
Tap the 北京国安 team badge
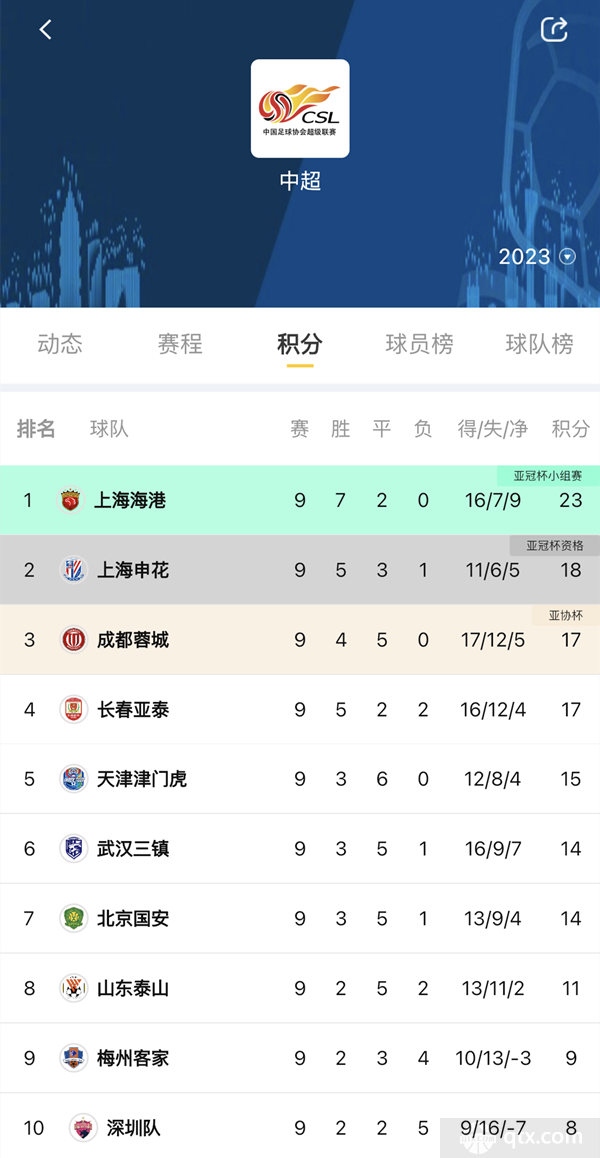(x=73, y=919)
